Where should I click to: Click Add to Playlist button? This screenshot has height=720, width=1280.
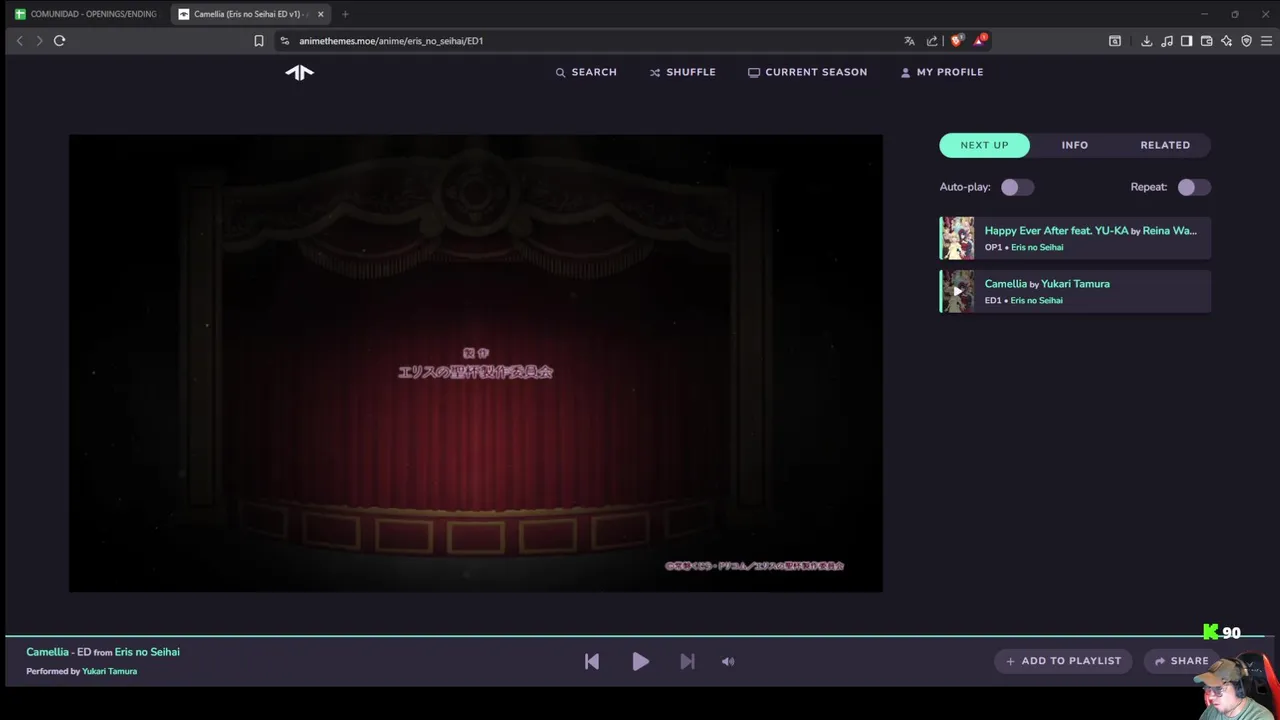coord(1063,661)
